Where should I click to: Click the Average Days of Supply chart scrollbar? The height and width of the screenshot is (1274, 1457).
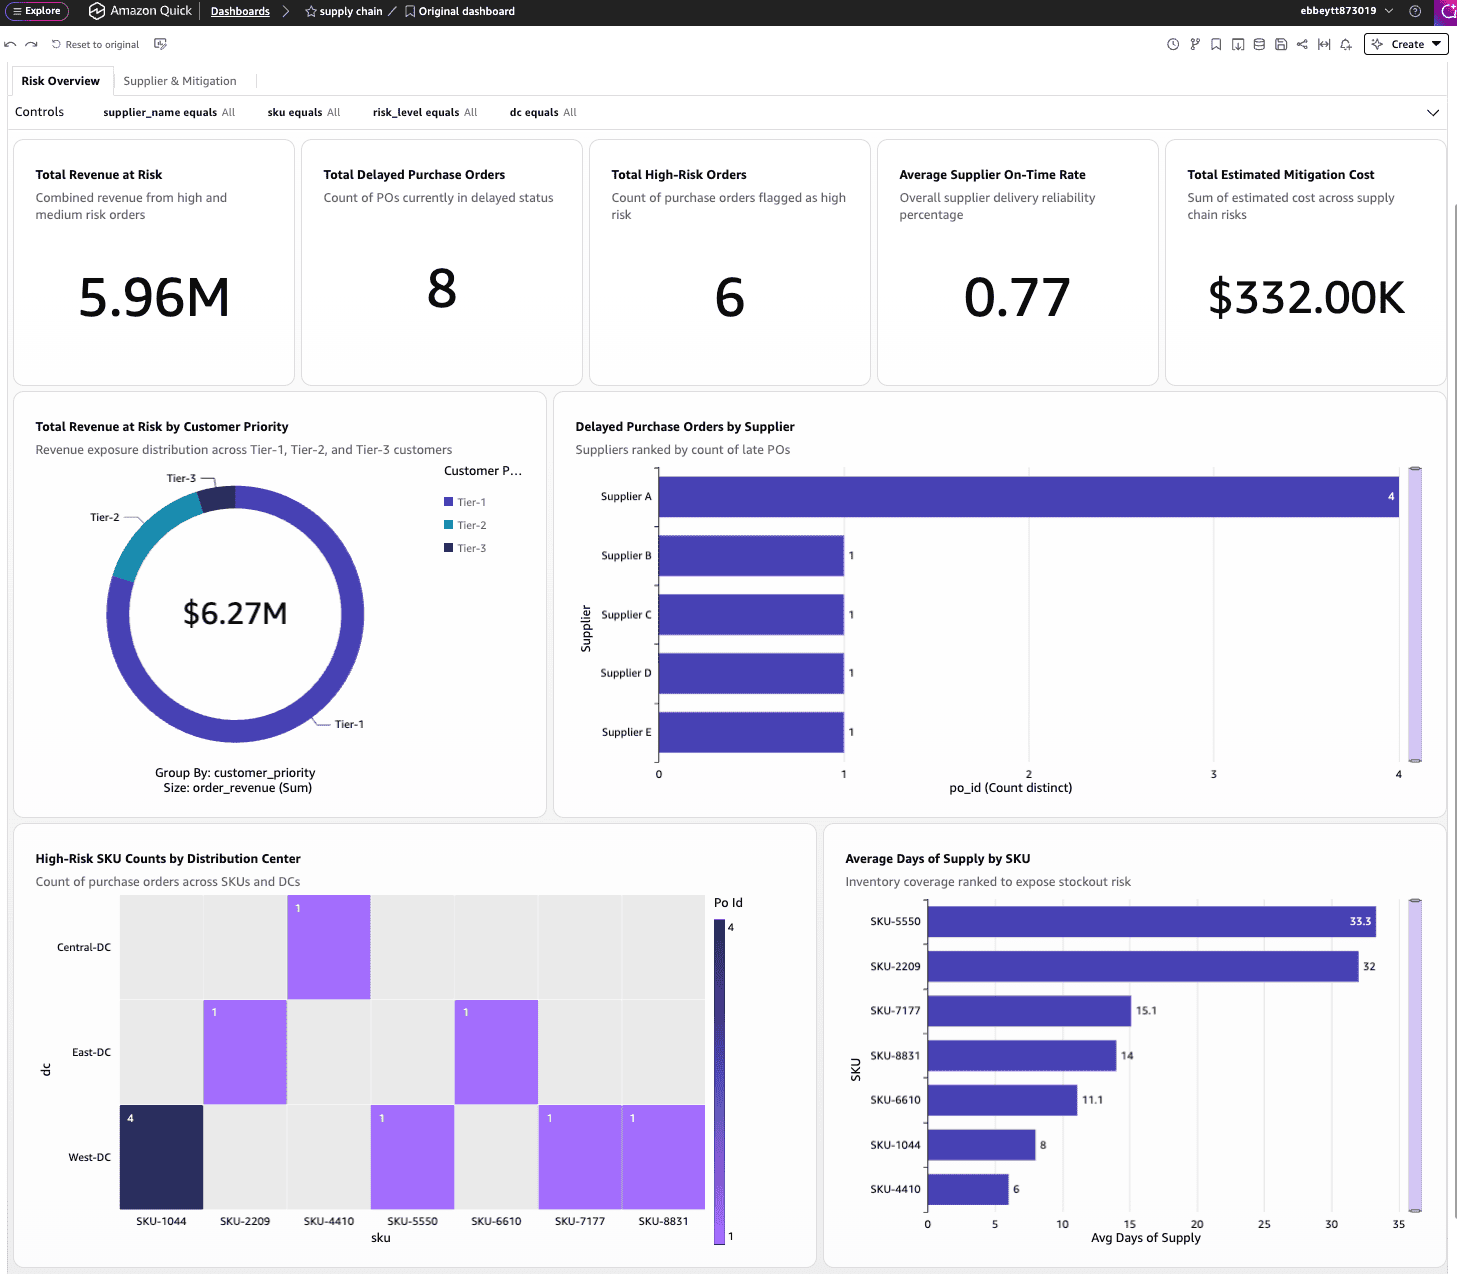[1415, 1055]
